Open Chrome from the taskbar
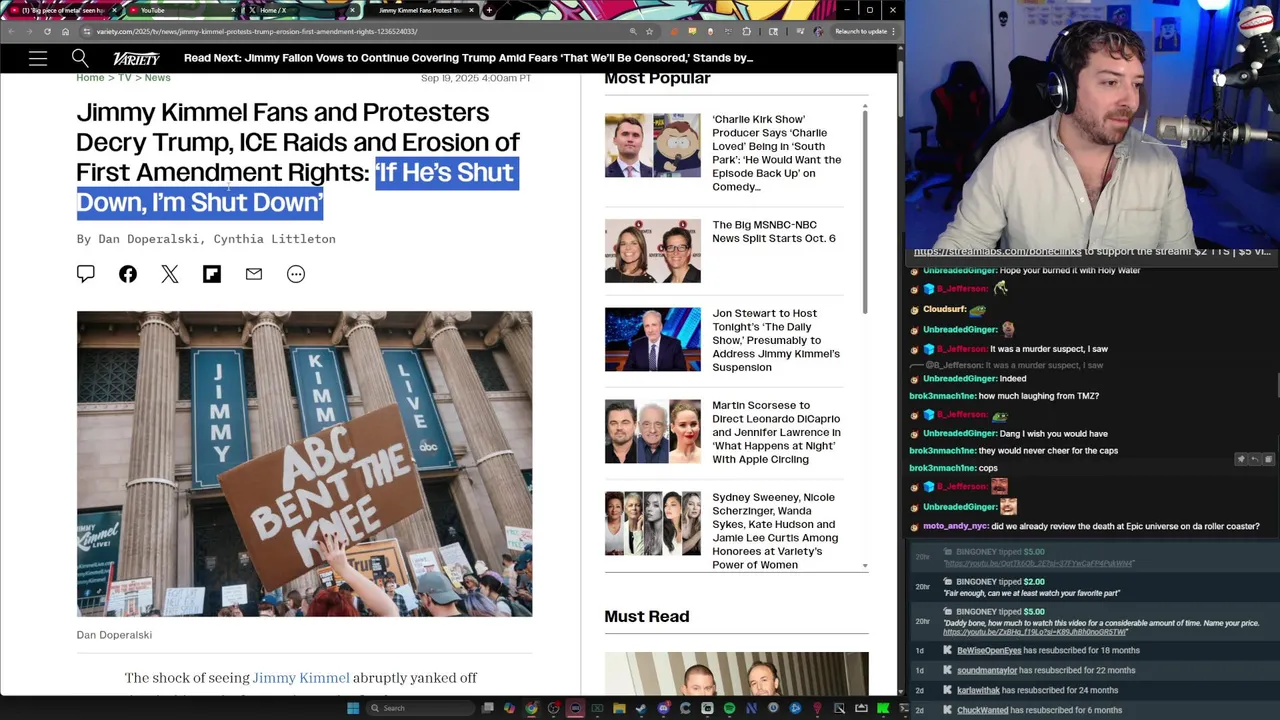1280x720 pixels. pos(531,708)
